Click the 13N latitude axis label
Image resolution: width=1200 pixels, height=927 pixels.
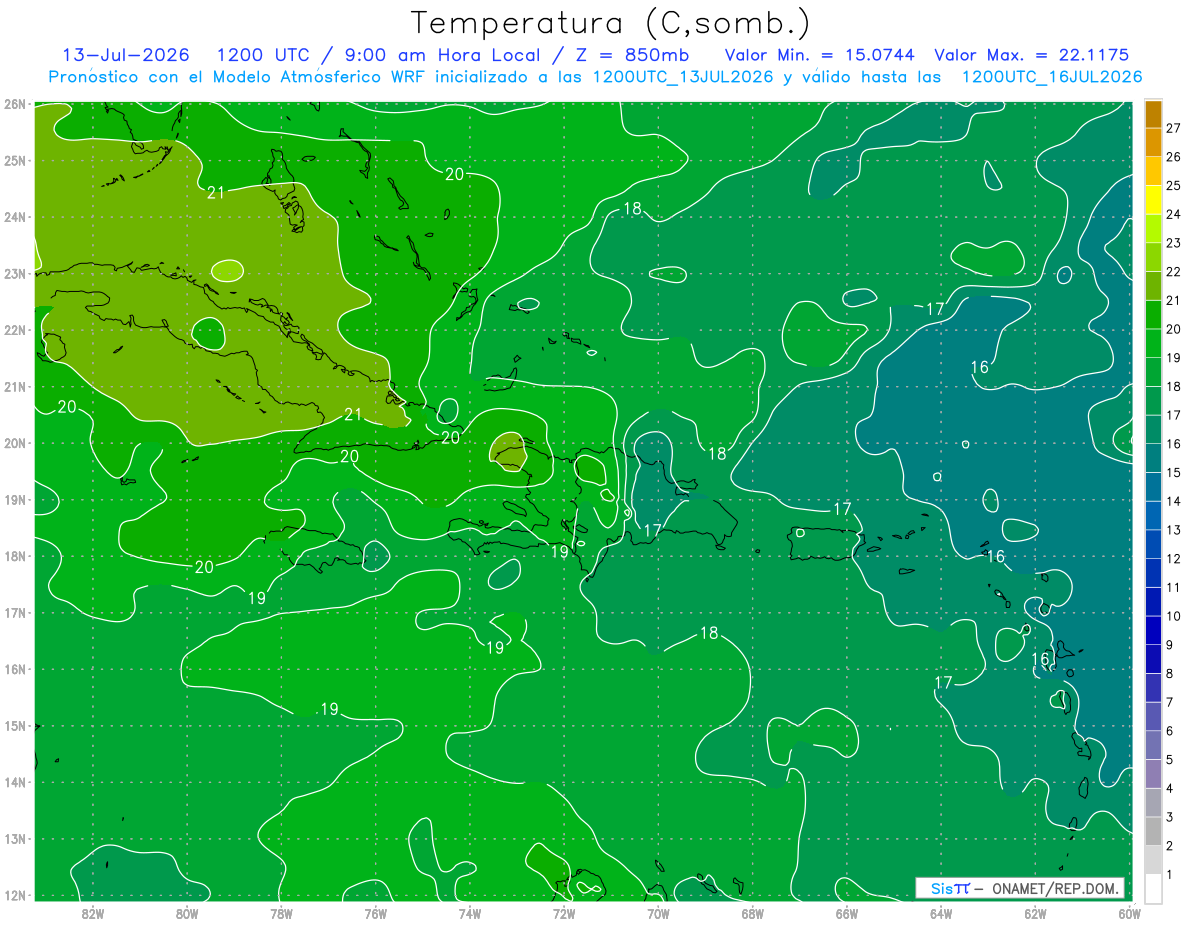(x=14, y=838)
